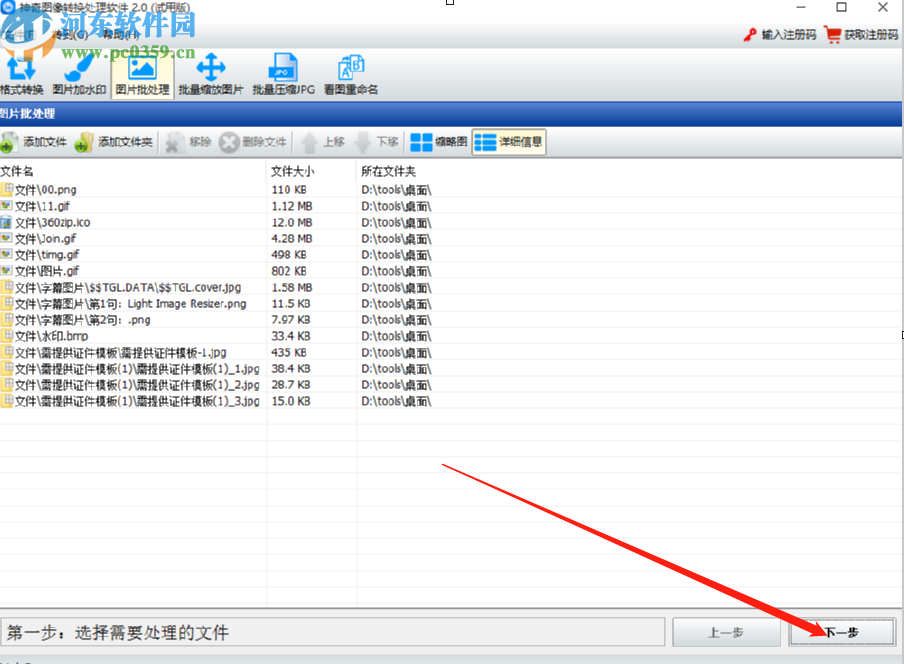Click the 添加文件 add files icon

point(35,141)
